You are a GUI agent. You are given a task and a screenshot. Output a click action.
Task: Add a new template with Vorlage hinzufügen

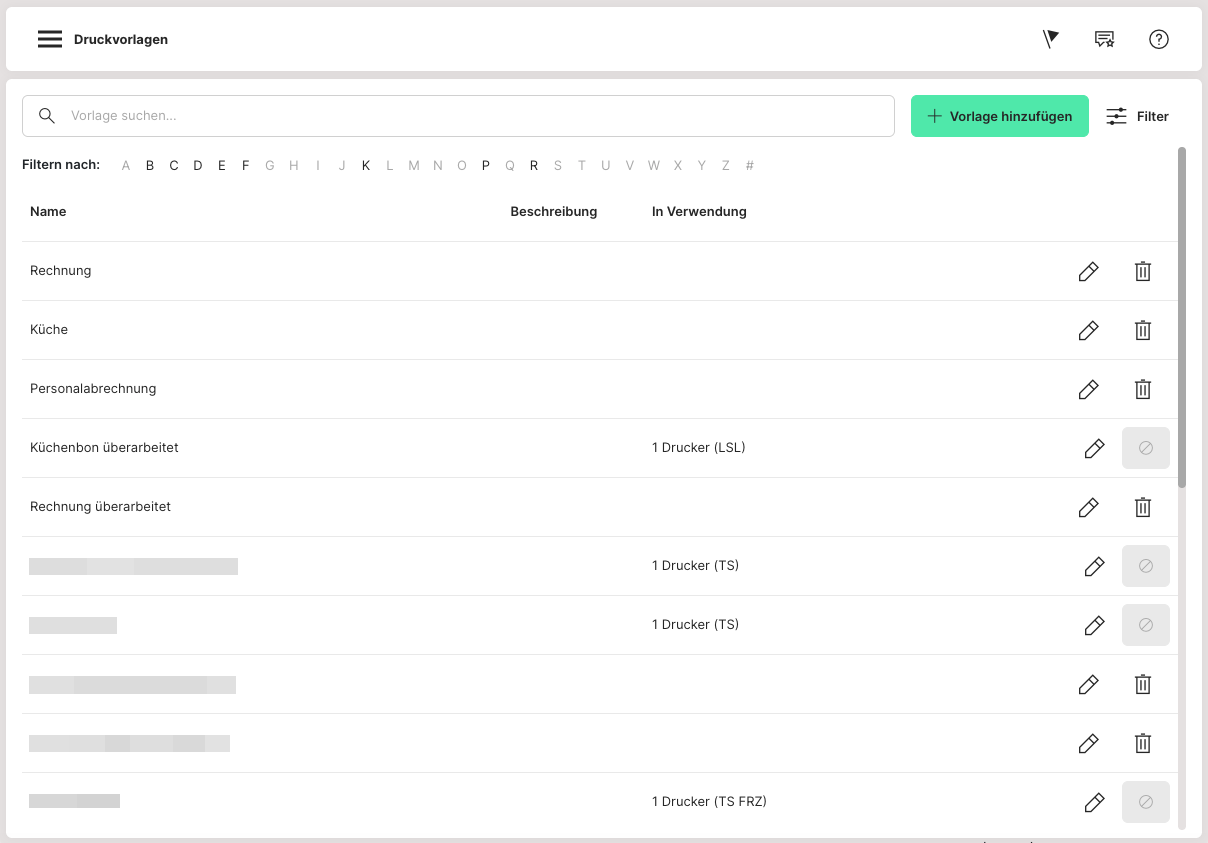click(999, 116)
